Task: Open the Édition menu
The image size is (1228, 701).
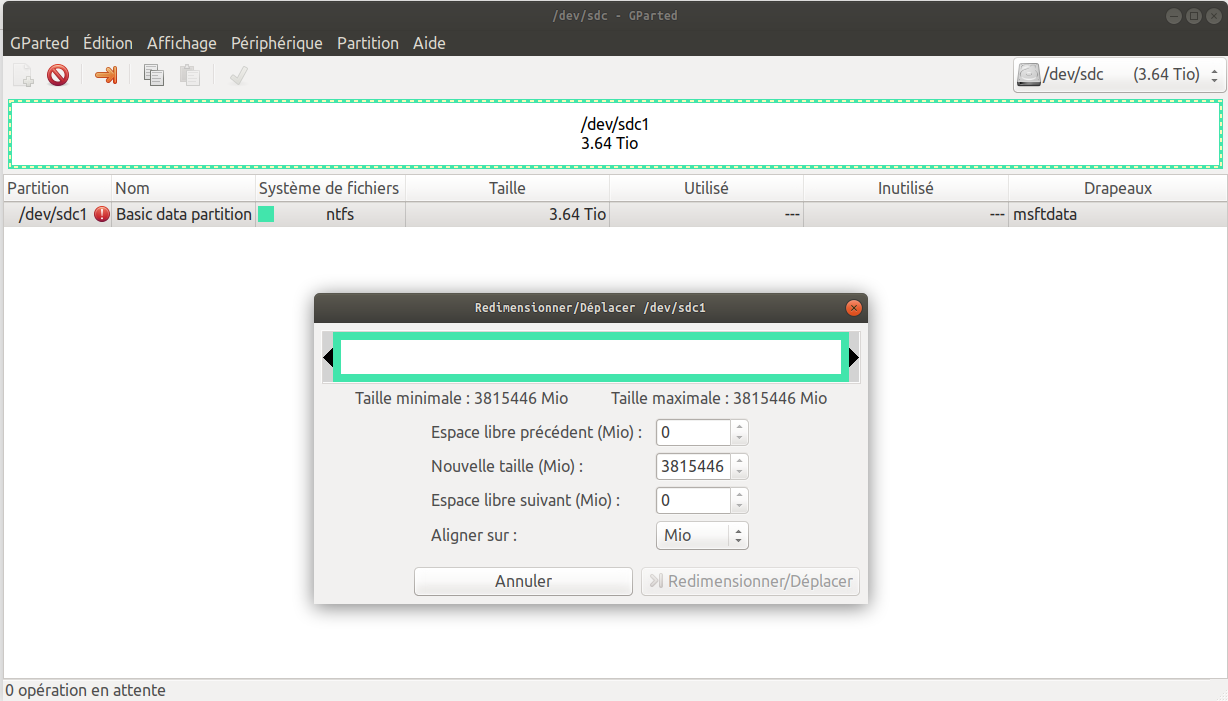Action: click(108, 43)
